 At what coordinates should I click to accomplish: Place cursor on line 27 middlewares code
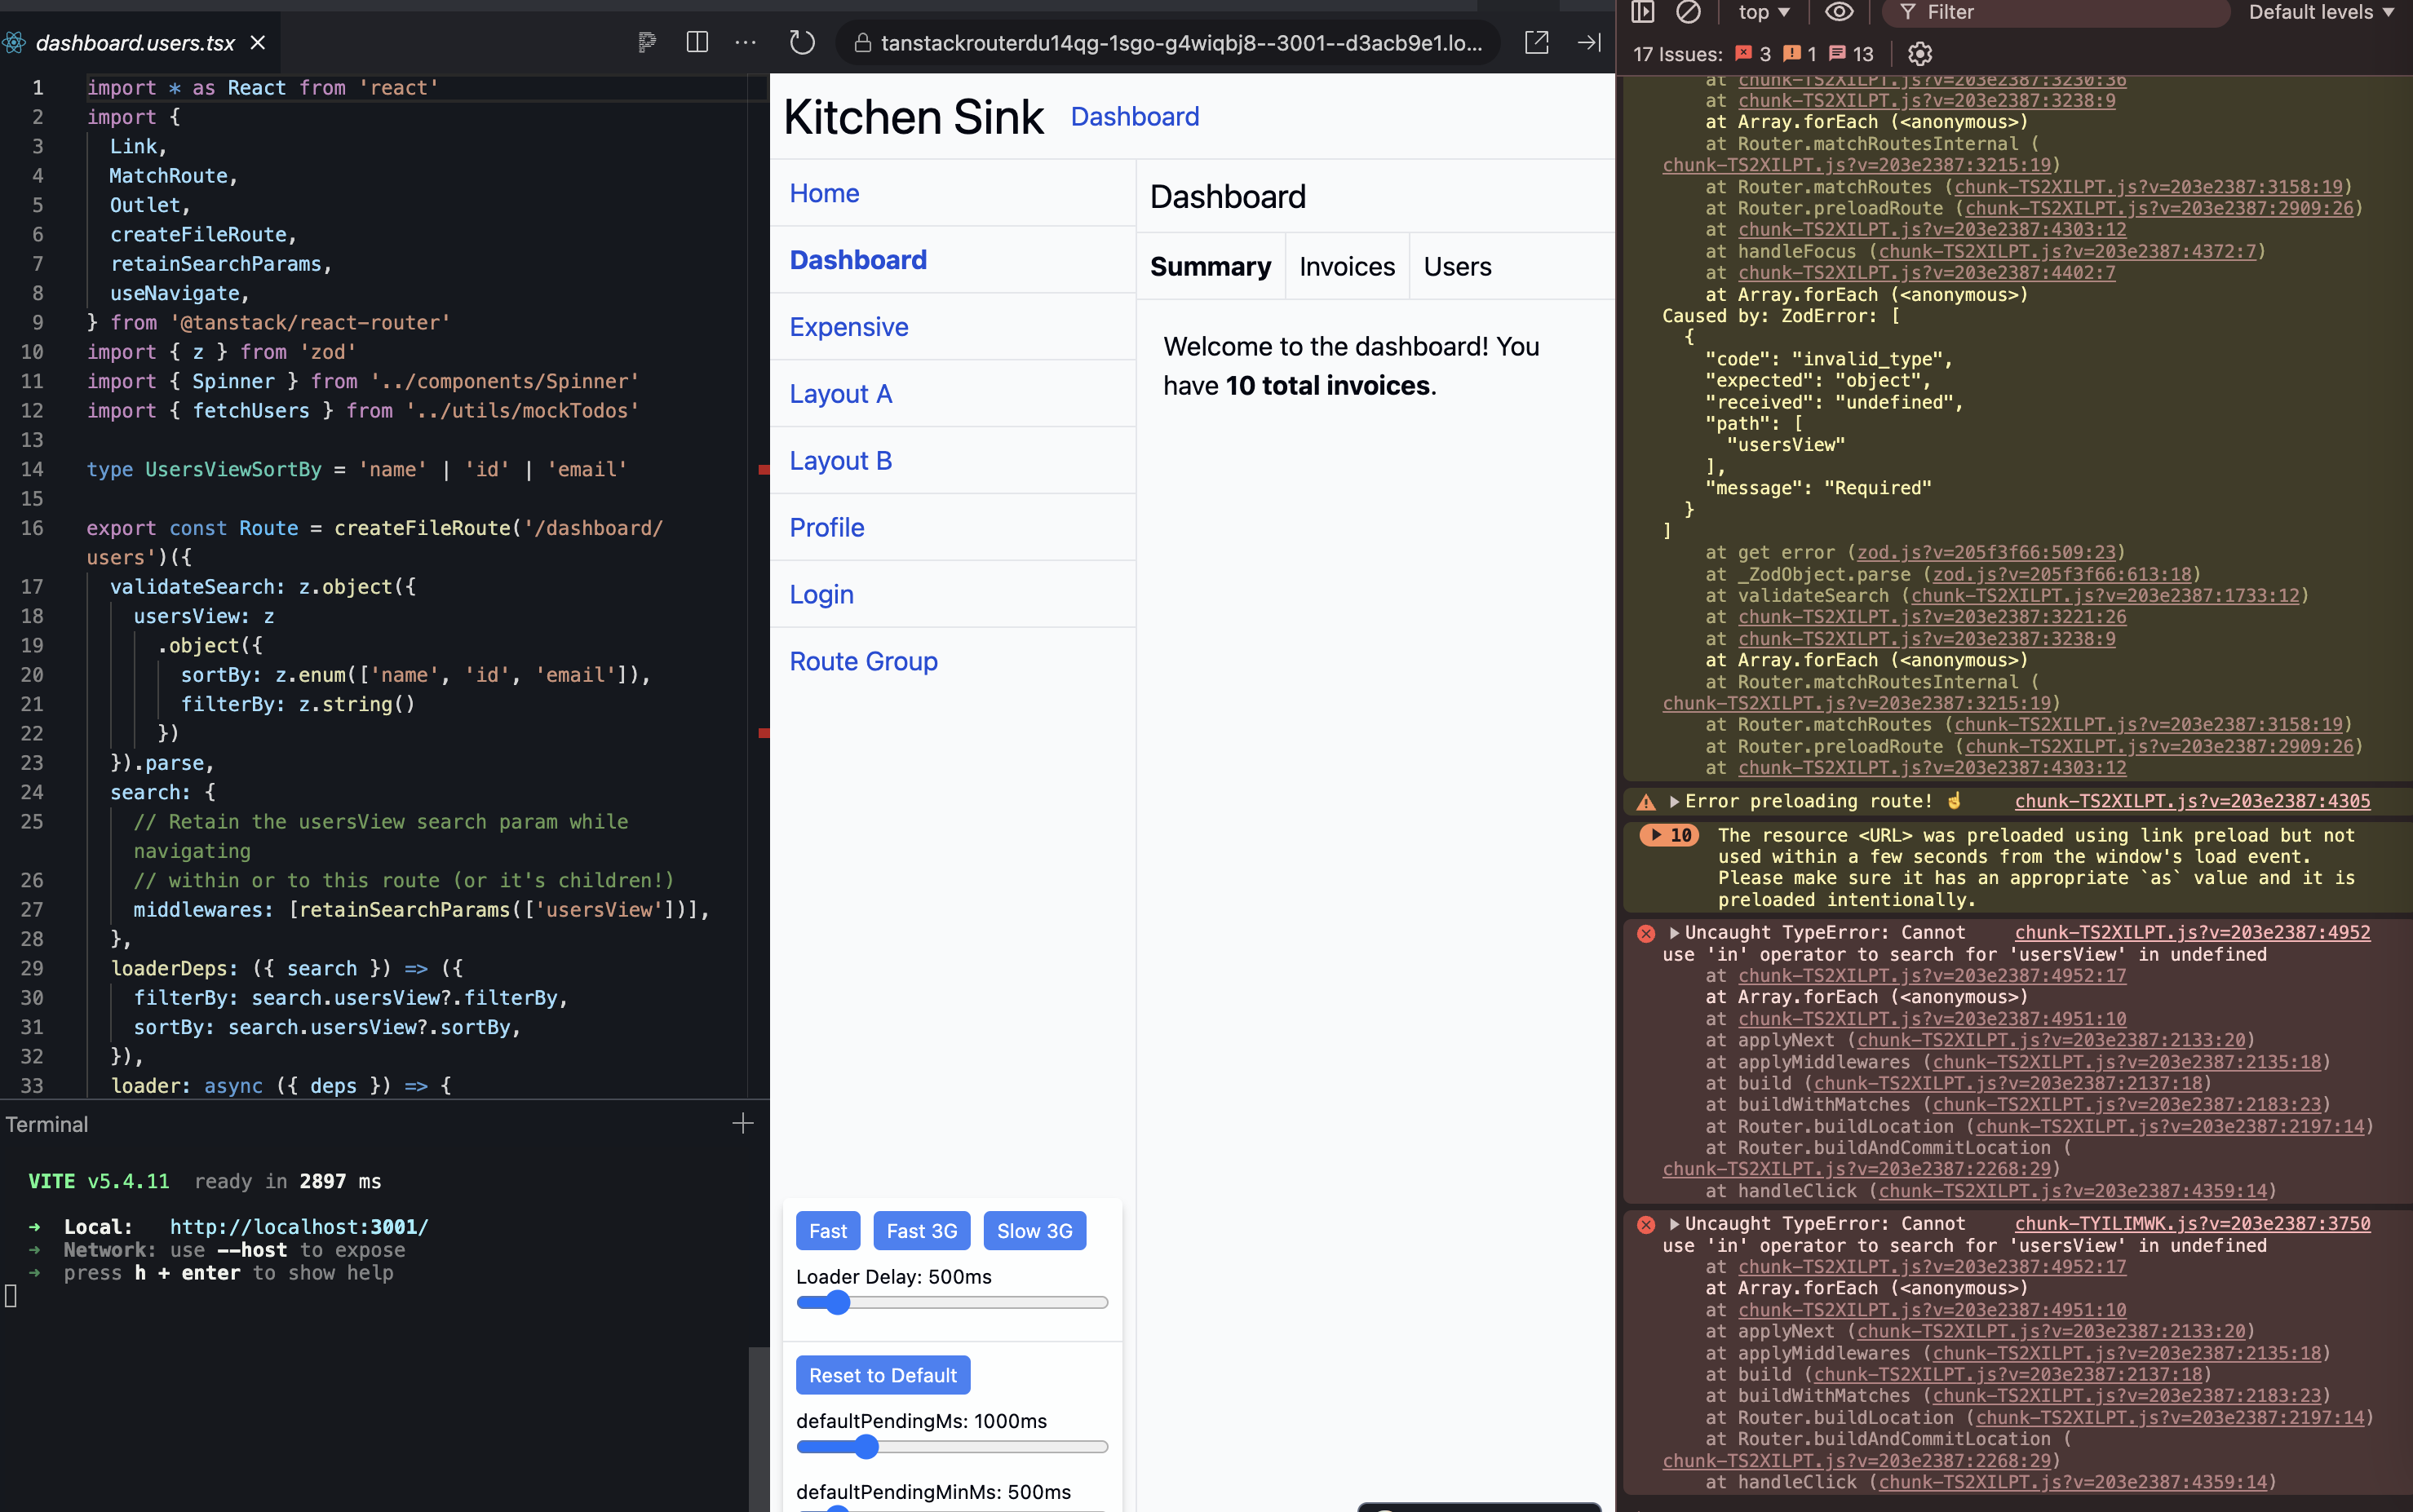point(421,910)
